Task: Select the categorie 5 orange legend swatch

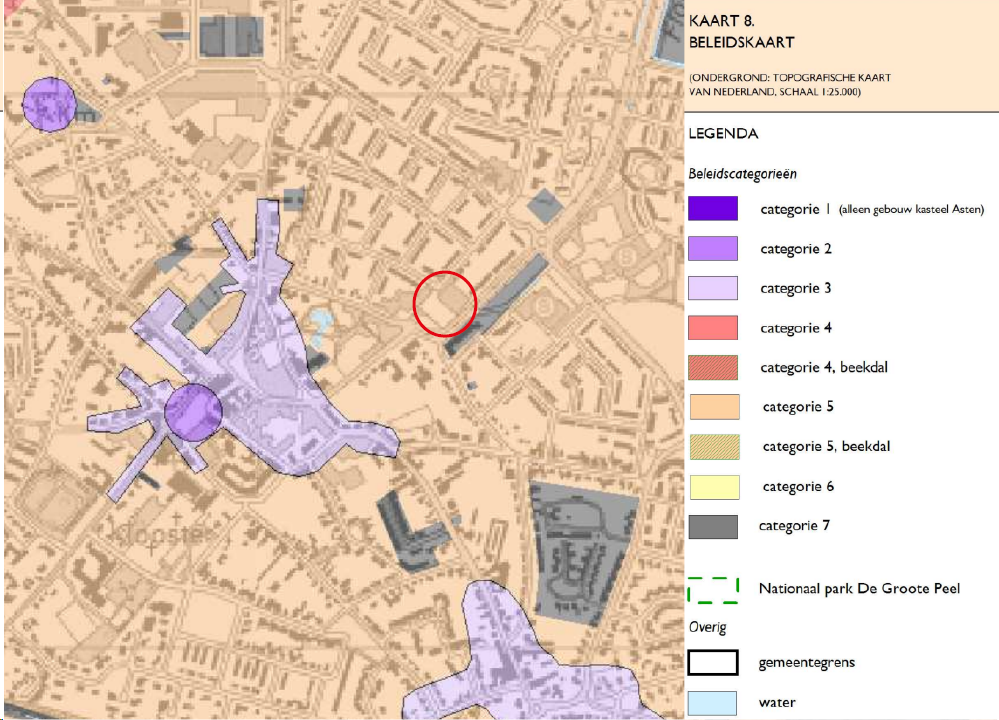Action: 712,406
